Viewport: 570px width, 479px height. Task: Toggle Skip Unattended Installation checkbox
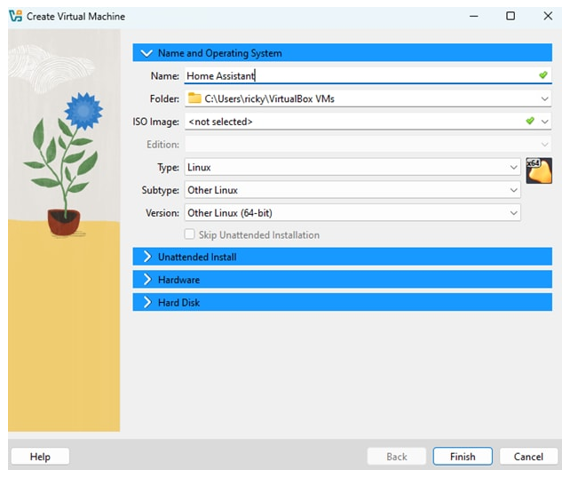click(x=189, y=234)
